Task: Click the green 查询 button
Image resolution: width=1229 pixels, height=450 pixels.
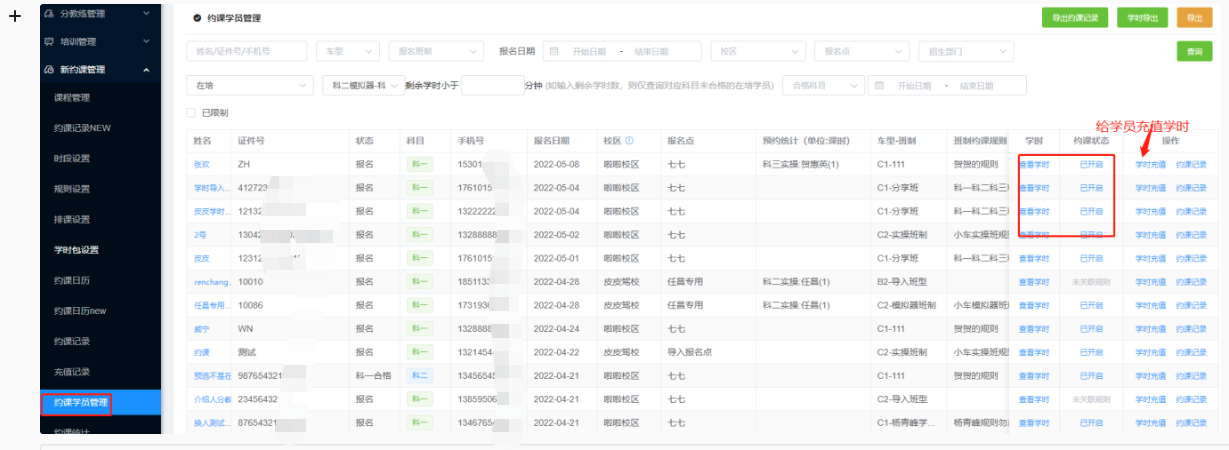Action: (1194, 51)
